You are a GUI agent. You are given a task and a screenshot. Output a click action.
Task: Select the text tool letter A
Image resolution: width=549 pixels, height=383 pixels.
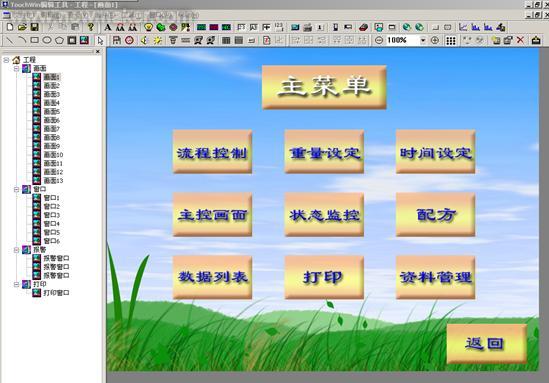point(108,27)
